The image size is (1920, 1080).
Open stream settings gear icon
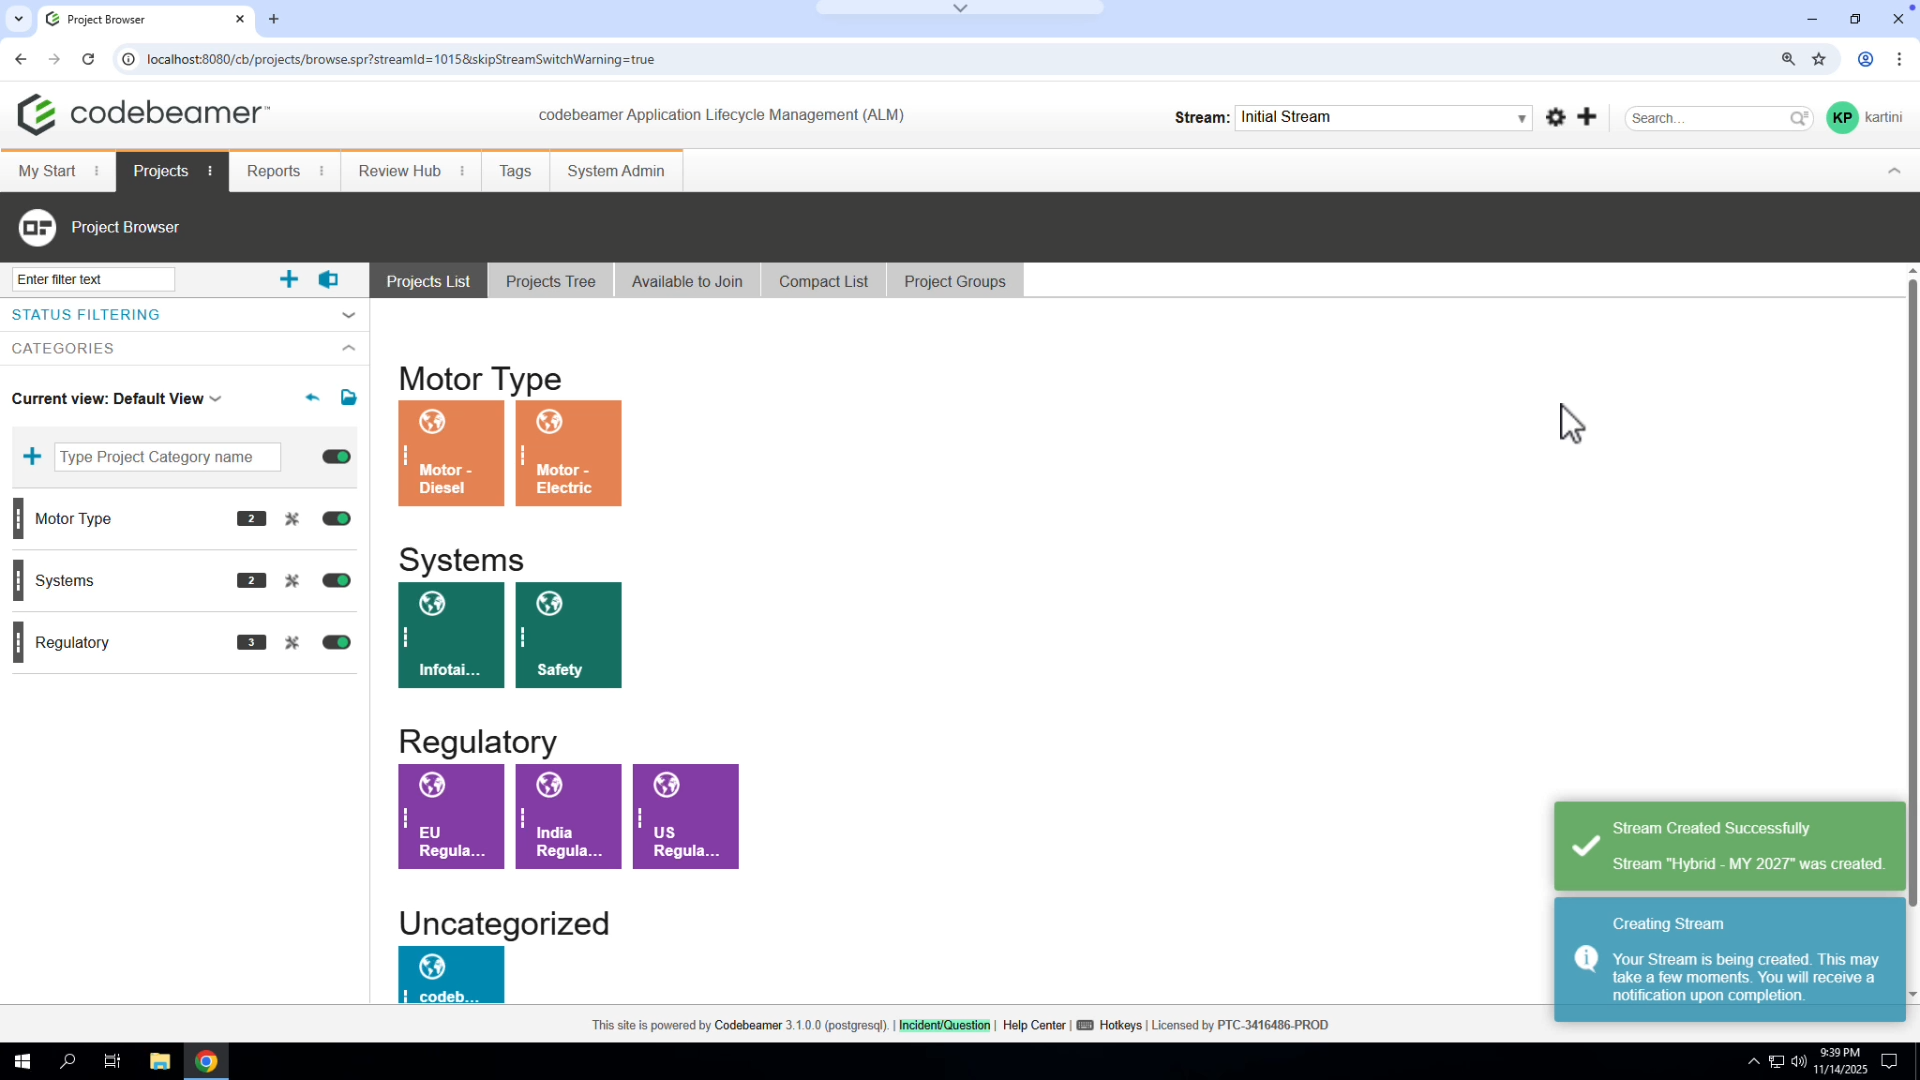point(1555,117)
